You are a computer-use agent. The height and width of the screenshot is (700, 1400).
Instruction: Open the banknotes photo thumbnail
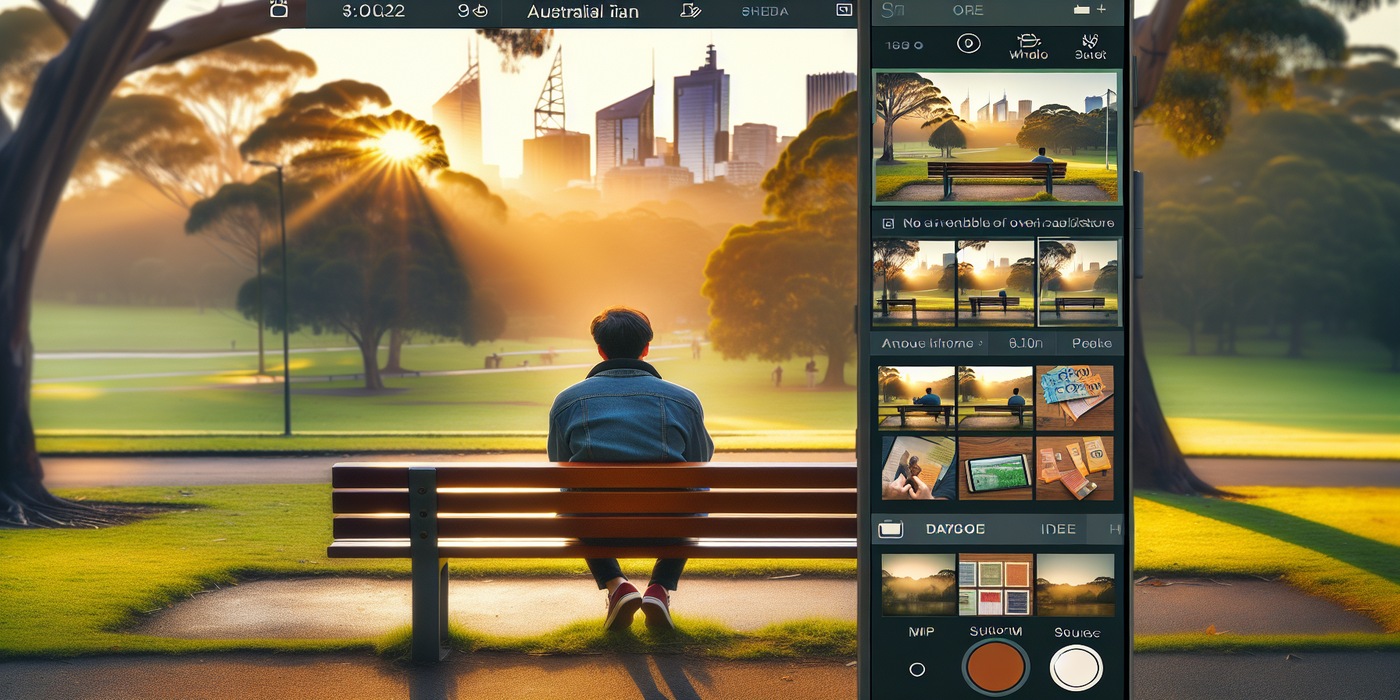point(1075,397)
